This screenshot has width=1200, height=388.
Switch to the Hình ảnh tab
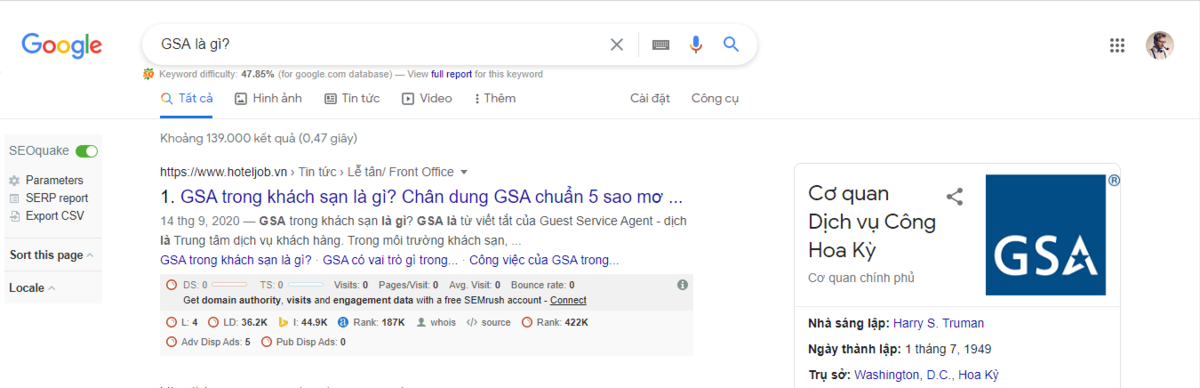tap(268, 98)
